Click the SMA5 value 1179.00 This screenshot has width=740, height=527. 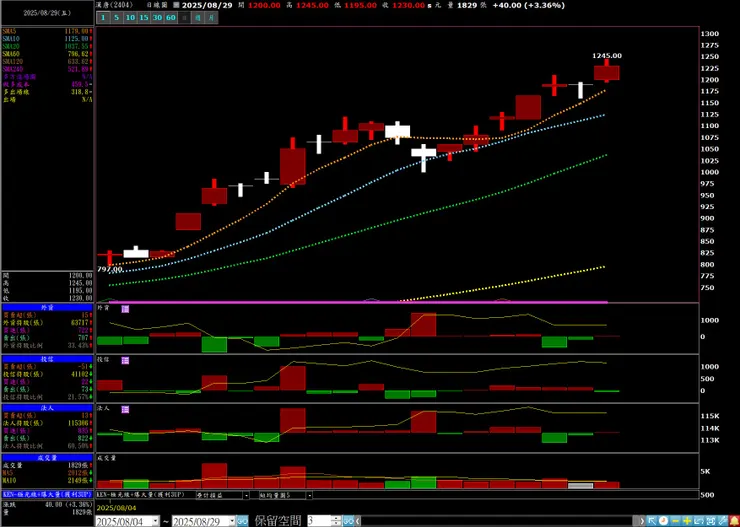point(77,31)
